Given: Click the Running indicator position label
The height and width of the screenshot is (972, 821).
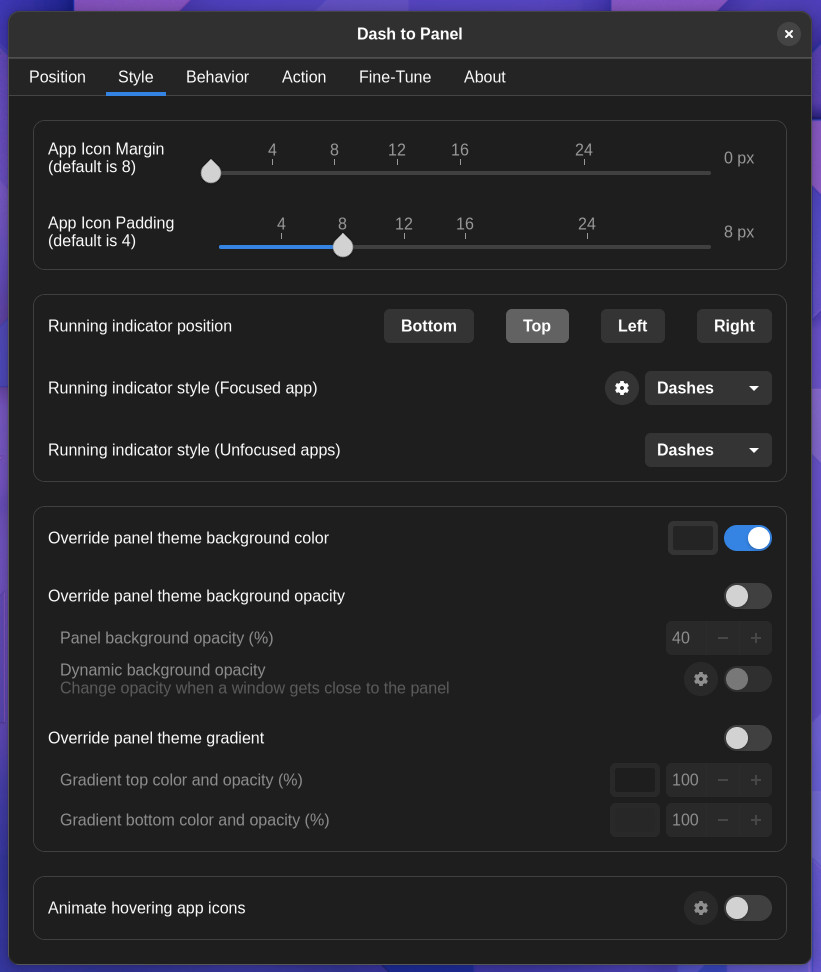Looking at the screenshot, I should 140,326.
